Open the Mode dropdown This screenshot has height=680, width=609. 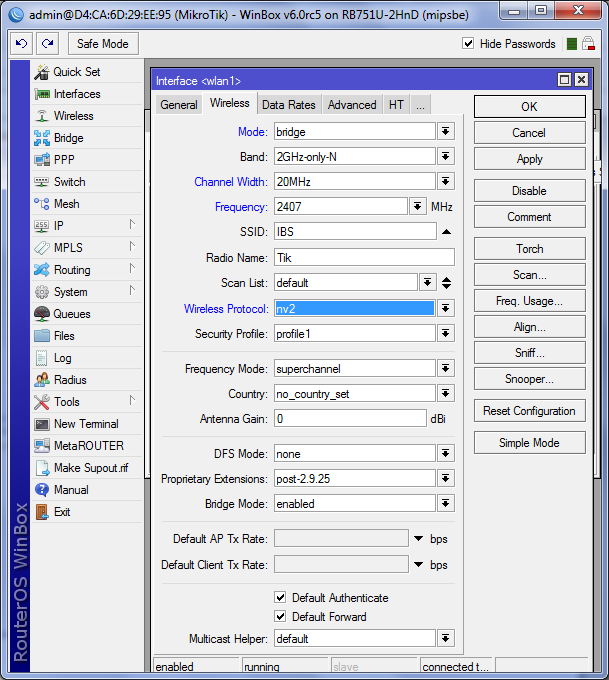coord(445,131)
